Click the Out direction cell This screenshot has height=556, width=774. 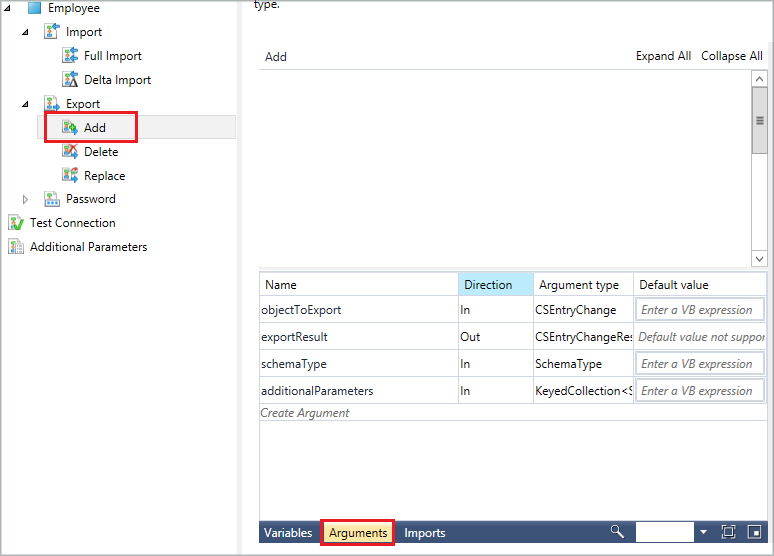point(496,337)
